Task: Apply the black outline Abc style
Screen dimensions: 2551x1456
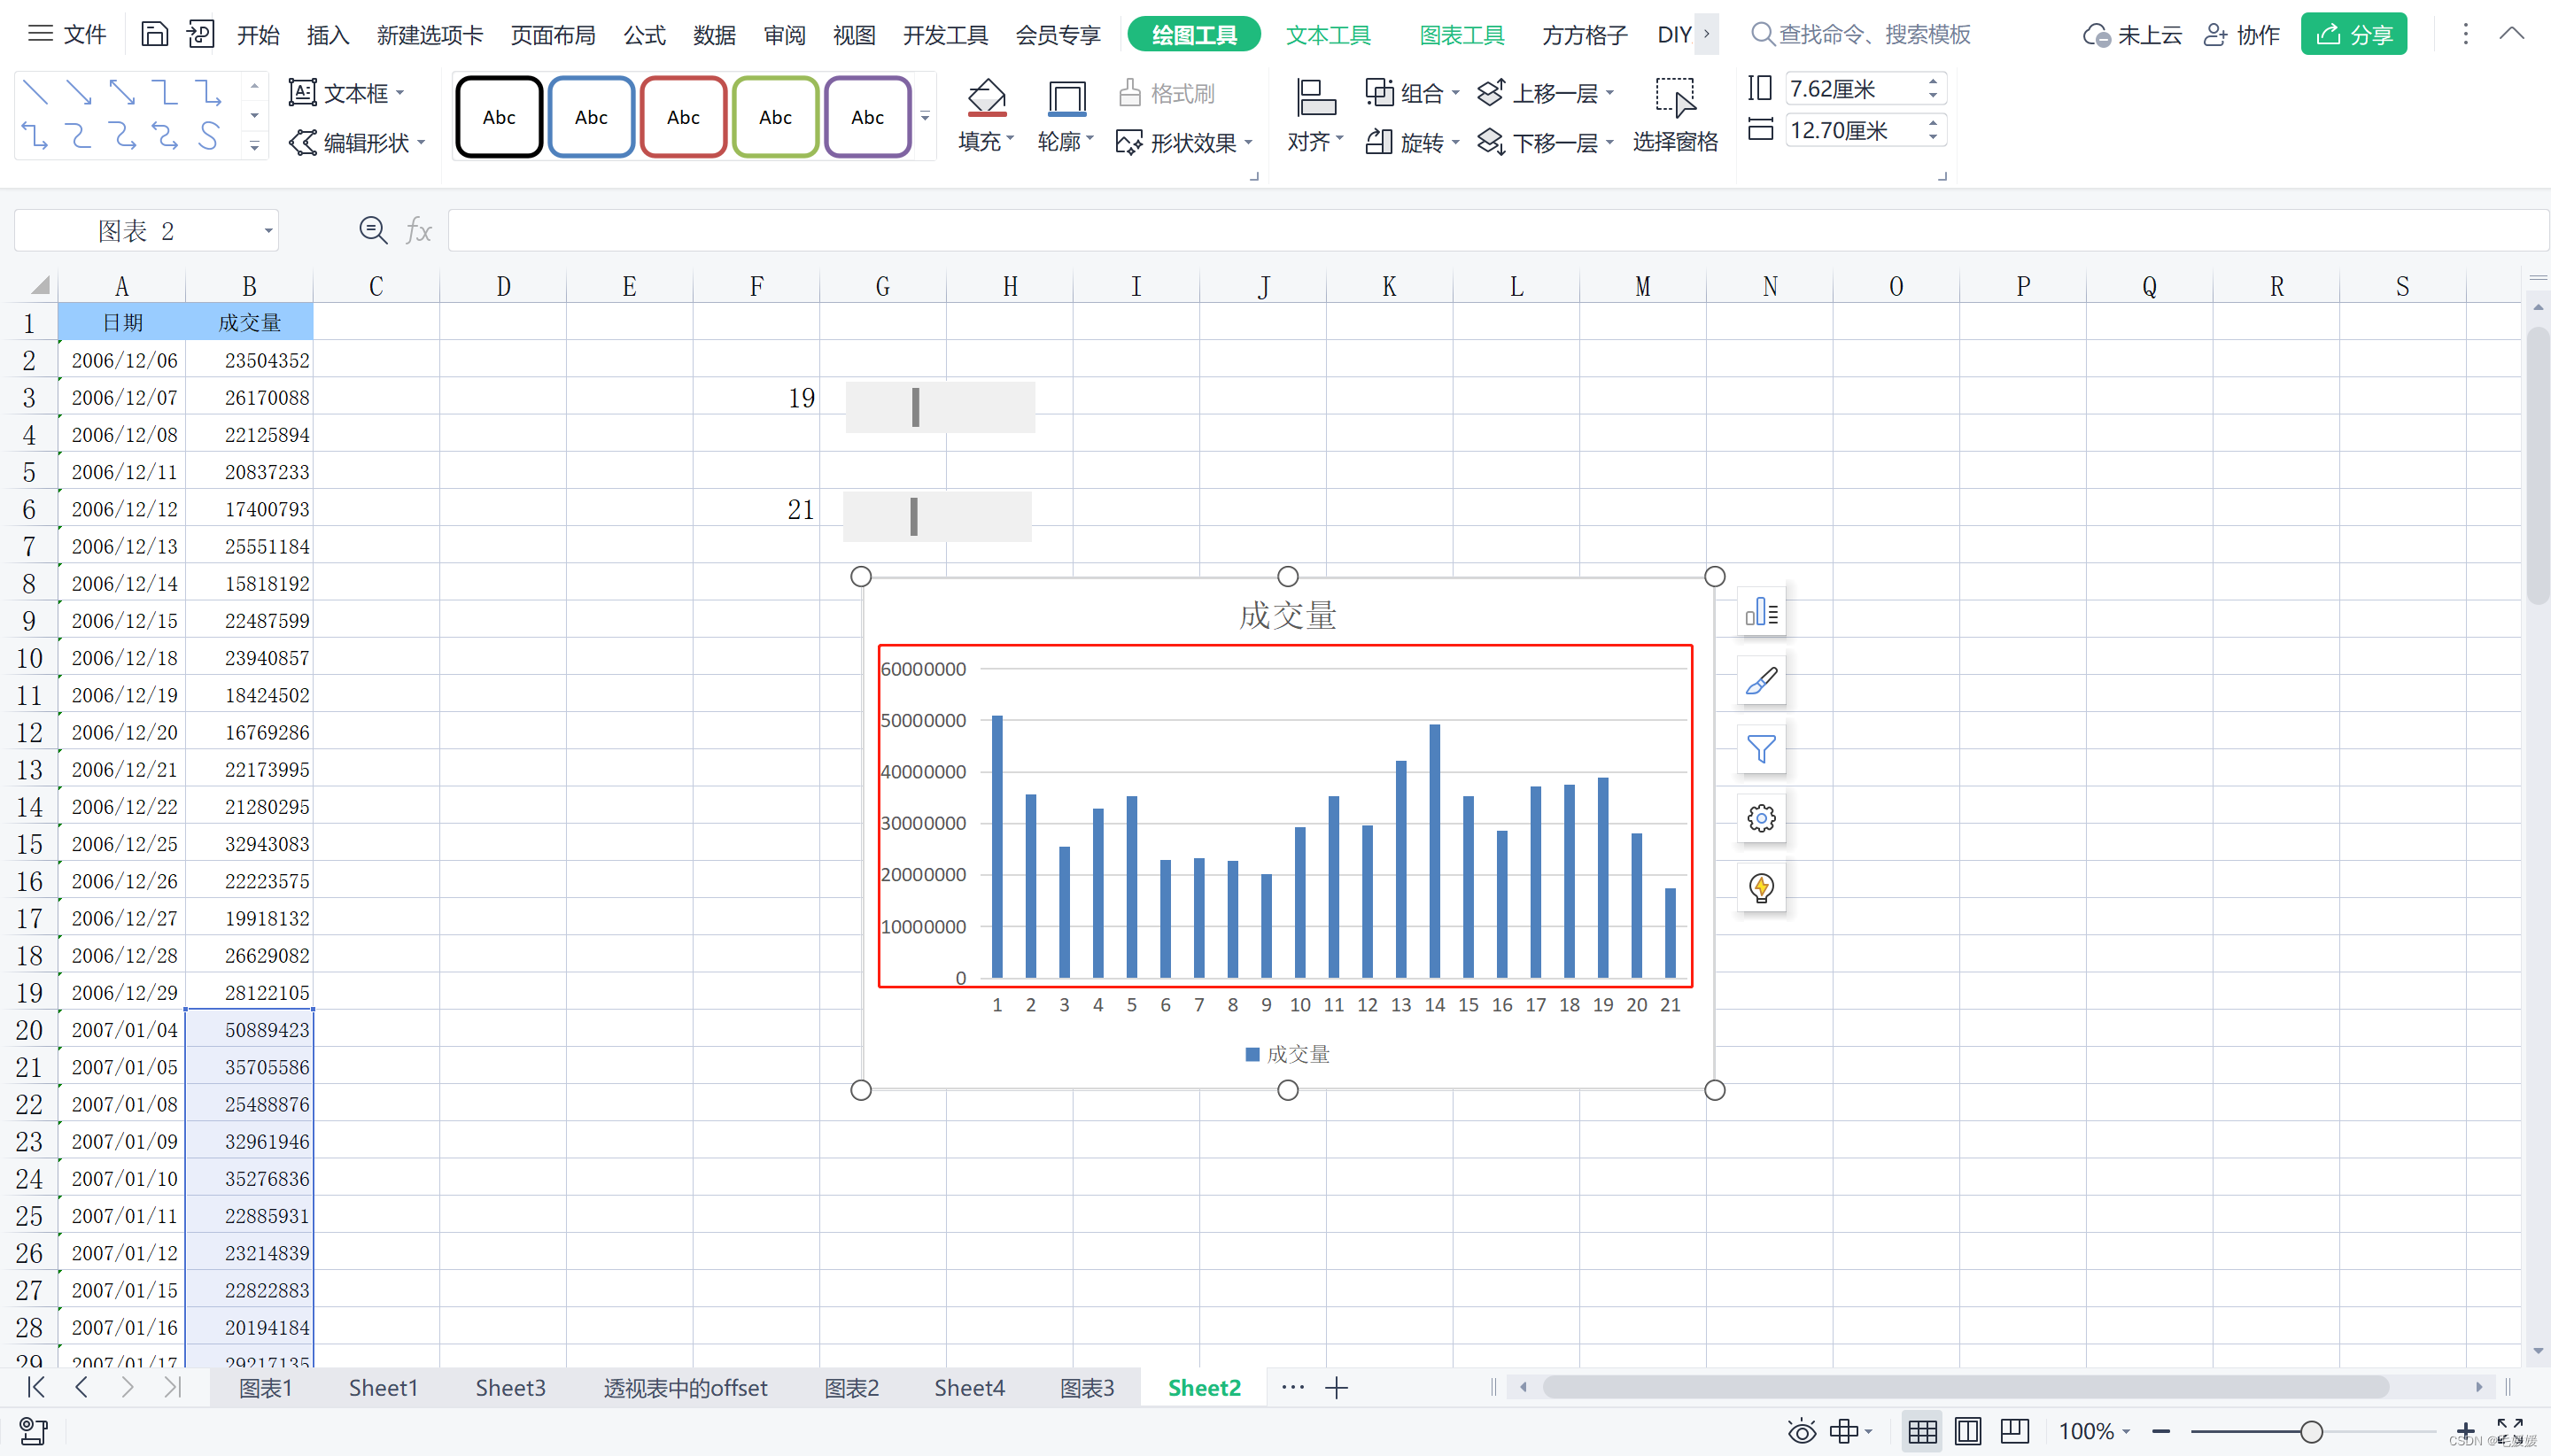Action: pos(499,117)
